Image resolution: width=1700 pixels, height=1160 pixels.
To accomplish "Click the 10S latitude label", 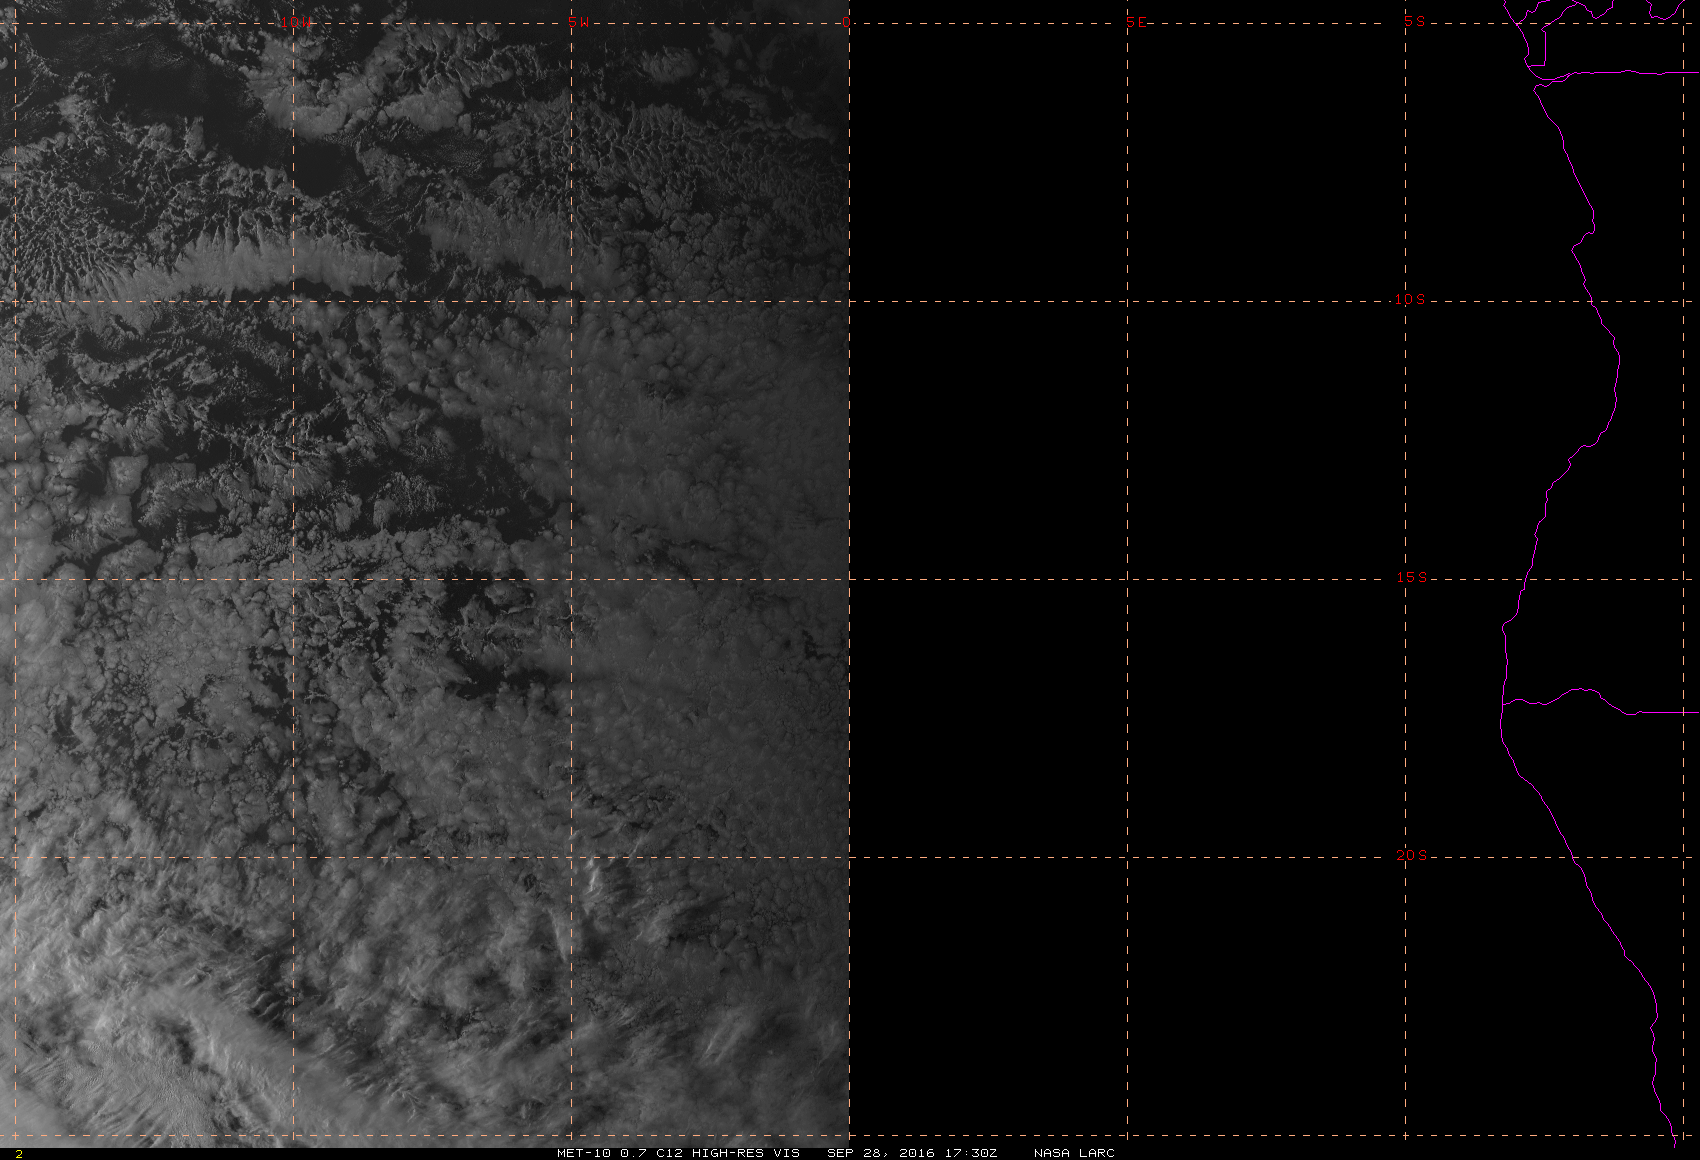I will pyautogui.click(x=1410, y=299).
